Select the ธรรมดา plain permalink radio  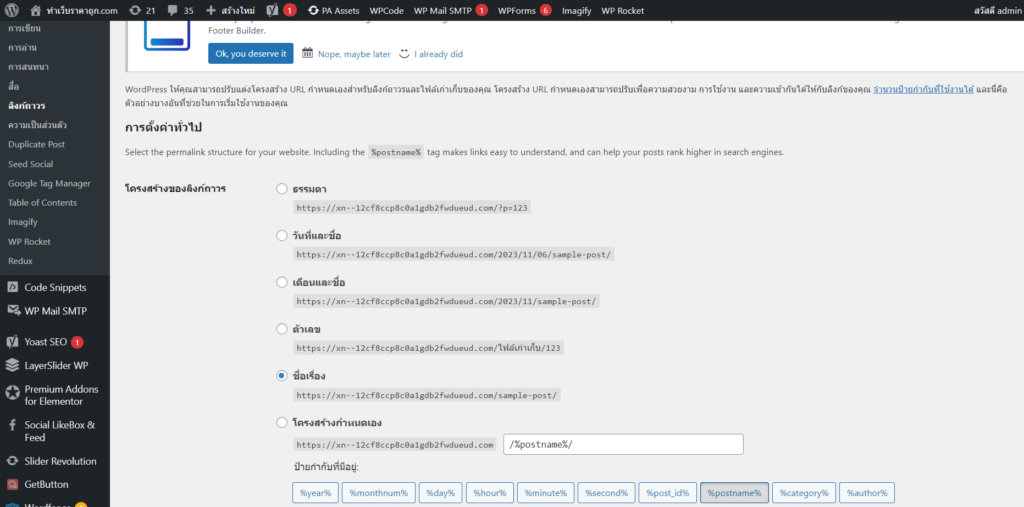(x=281, y=189)
